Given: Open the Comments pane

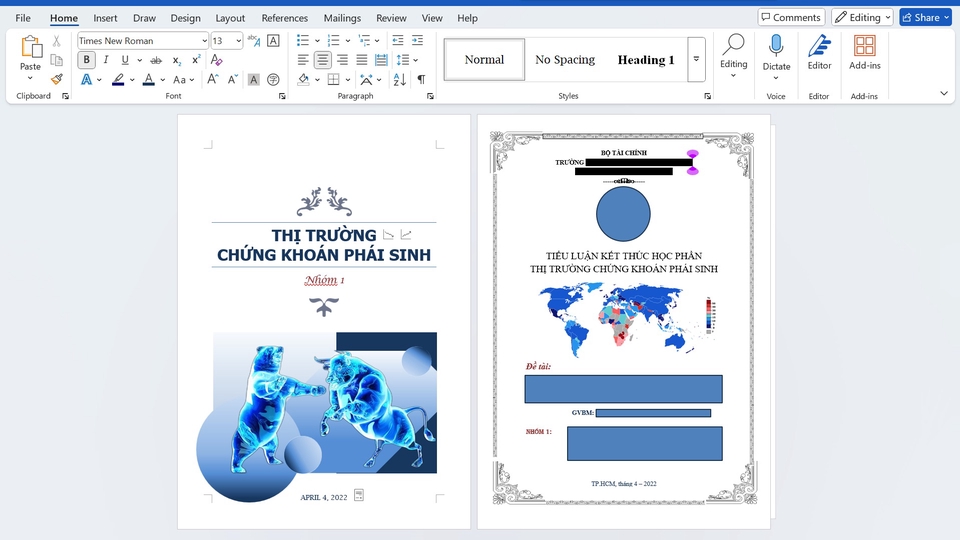Looking at the screenshot, I should click(x=790, y=17).
